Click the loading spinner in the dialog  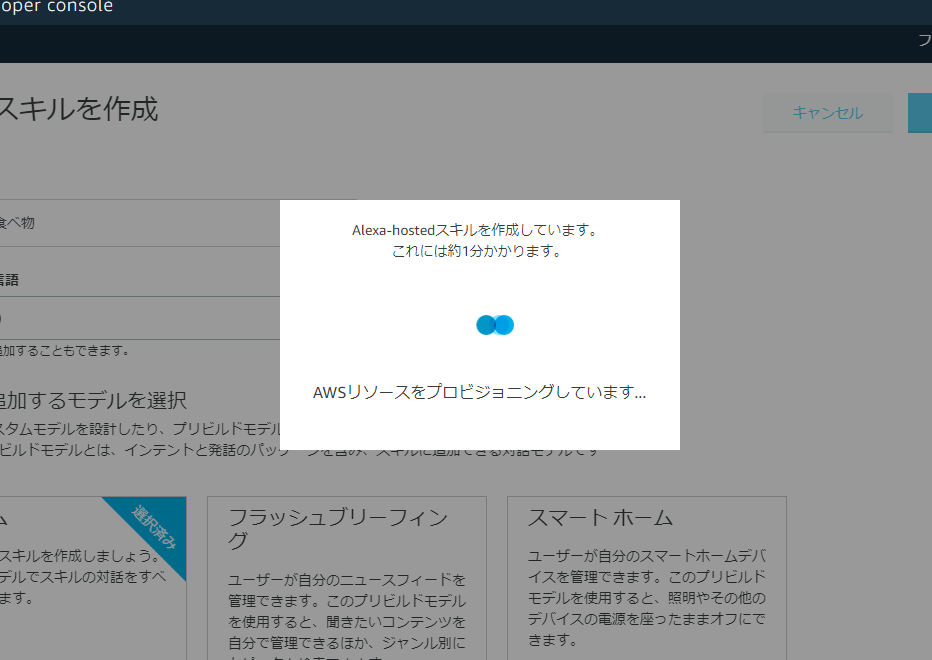pyautogui.click(x=495, y=325)
